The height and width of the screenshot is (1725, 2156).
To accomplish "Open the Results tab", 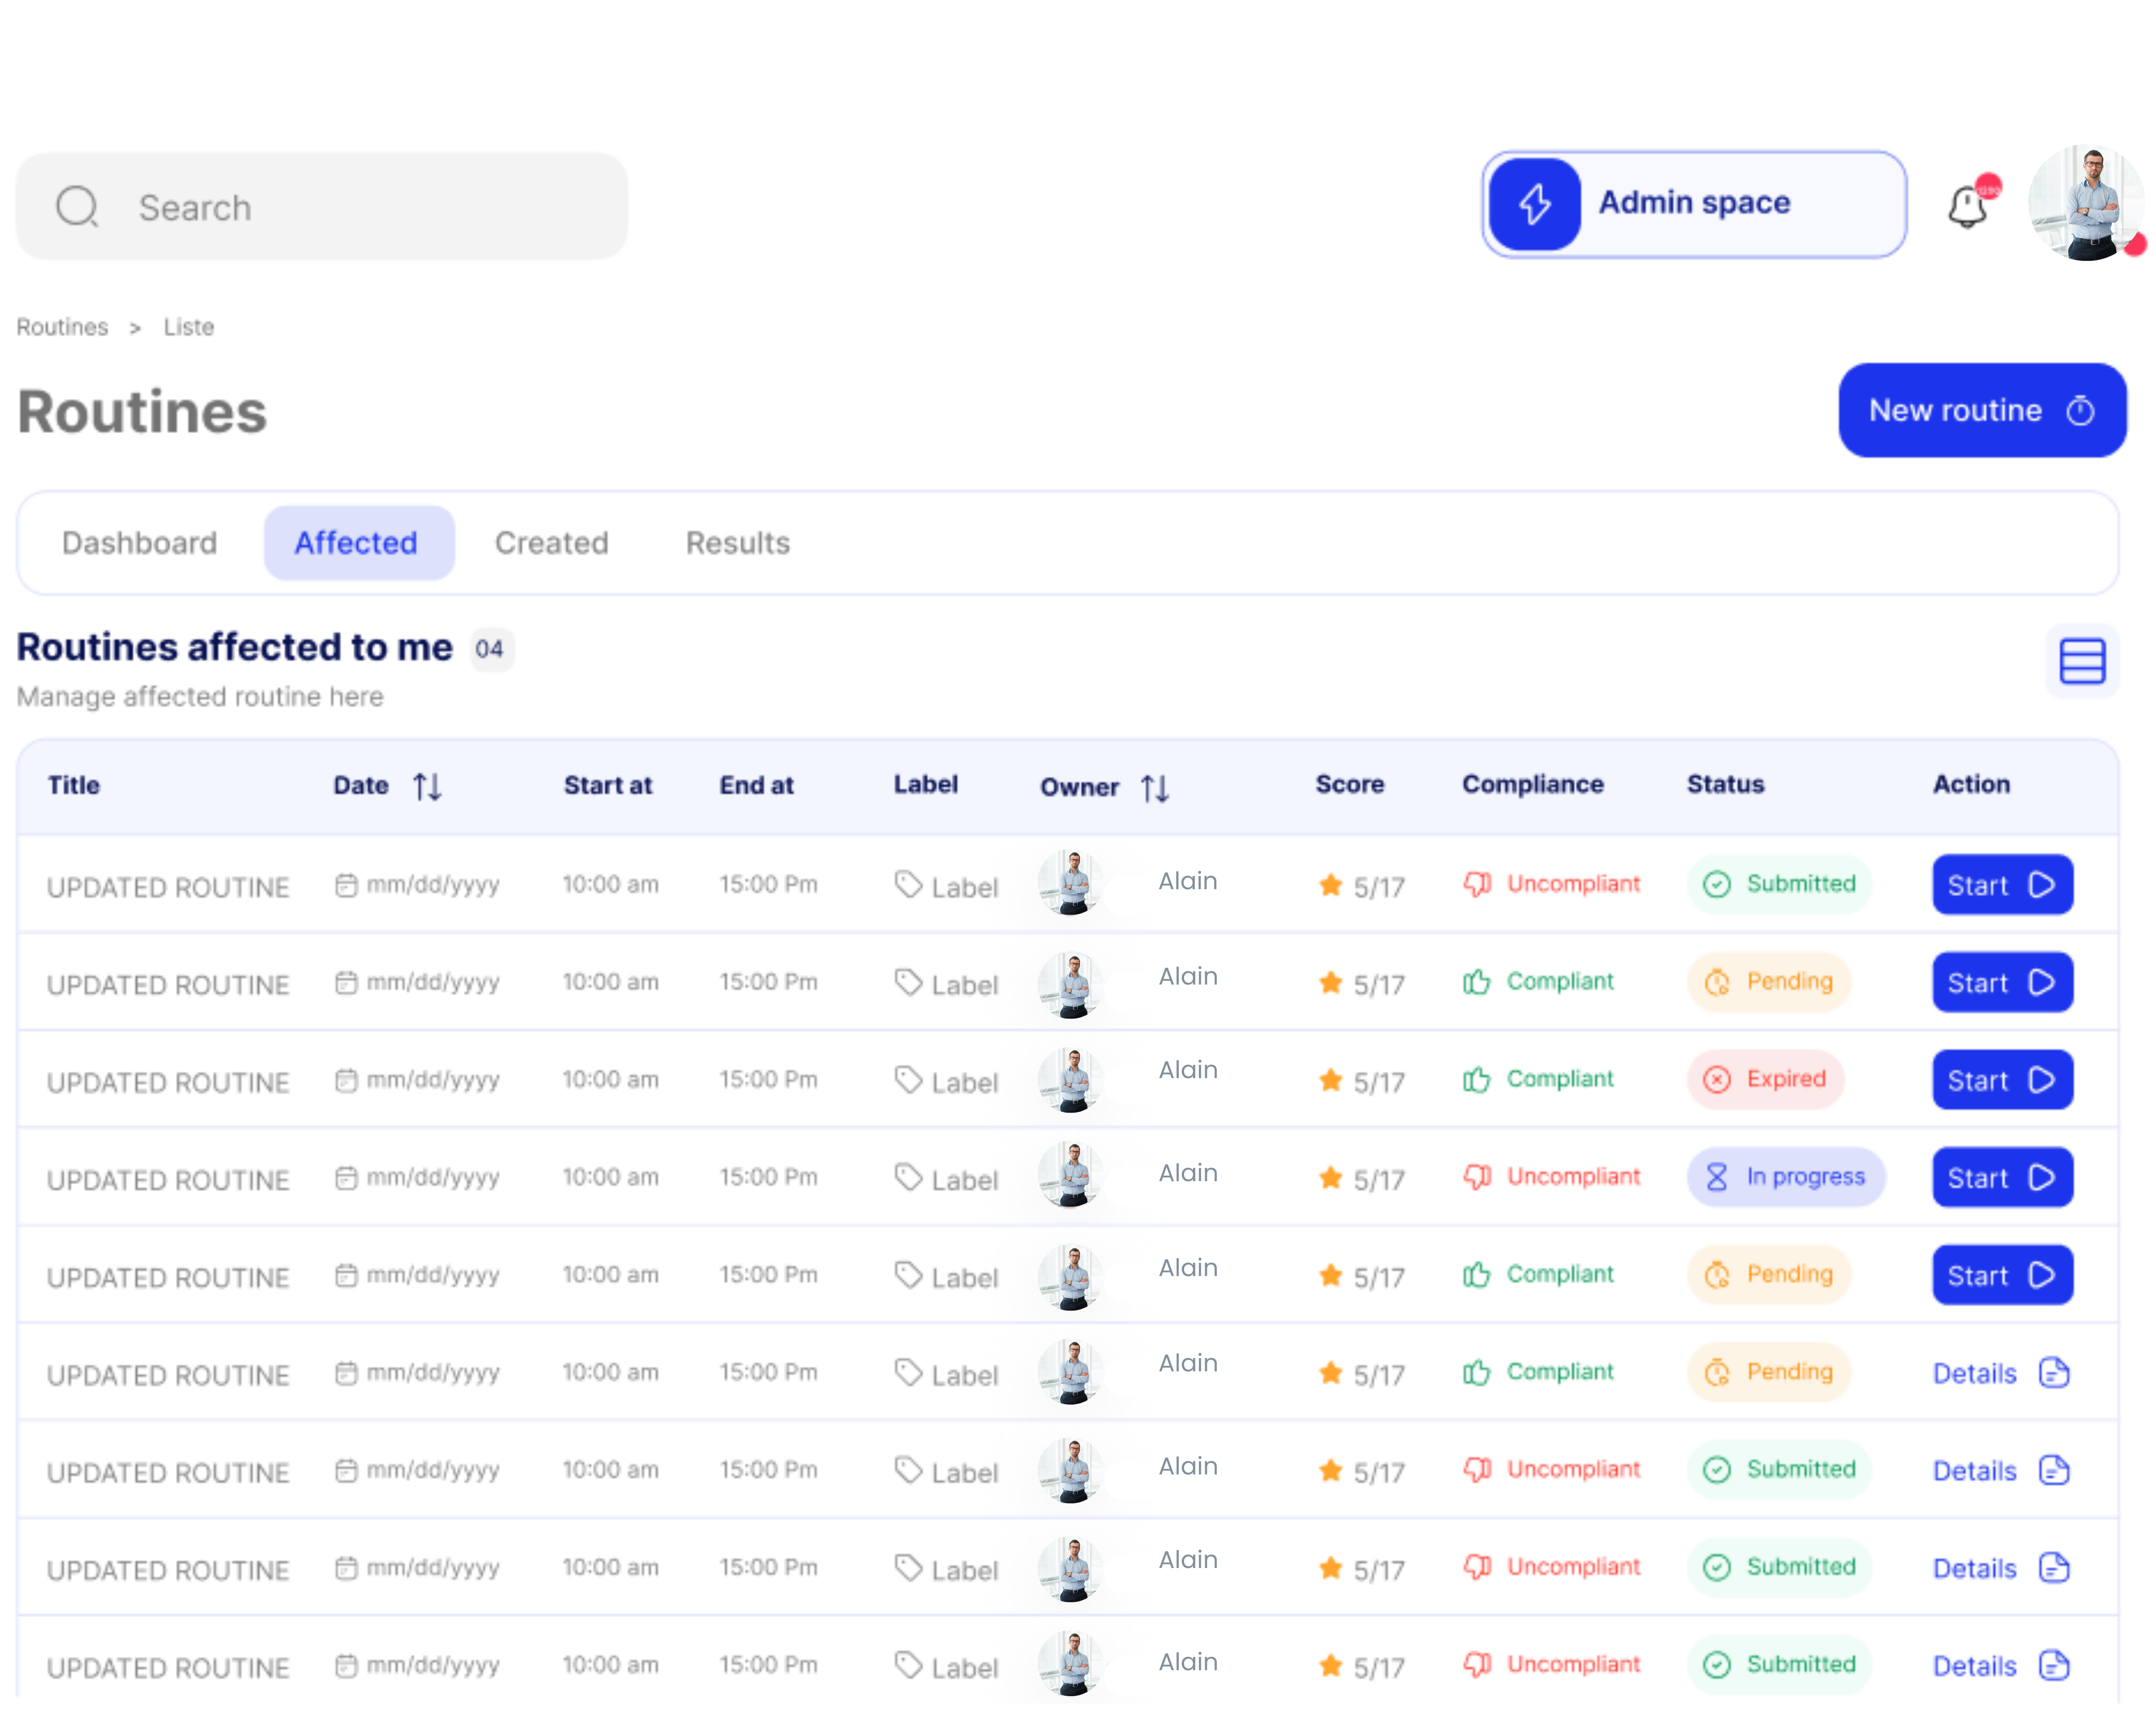I will (737, 543).
